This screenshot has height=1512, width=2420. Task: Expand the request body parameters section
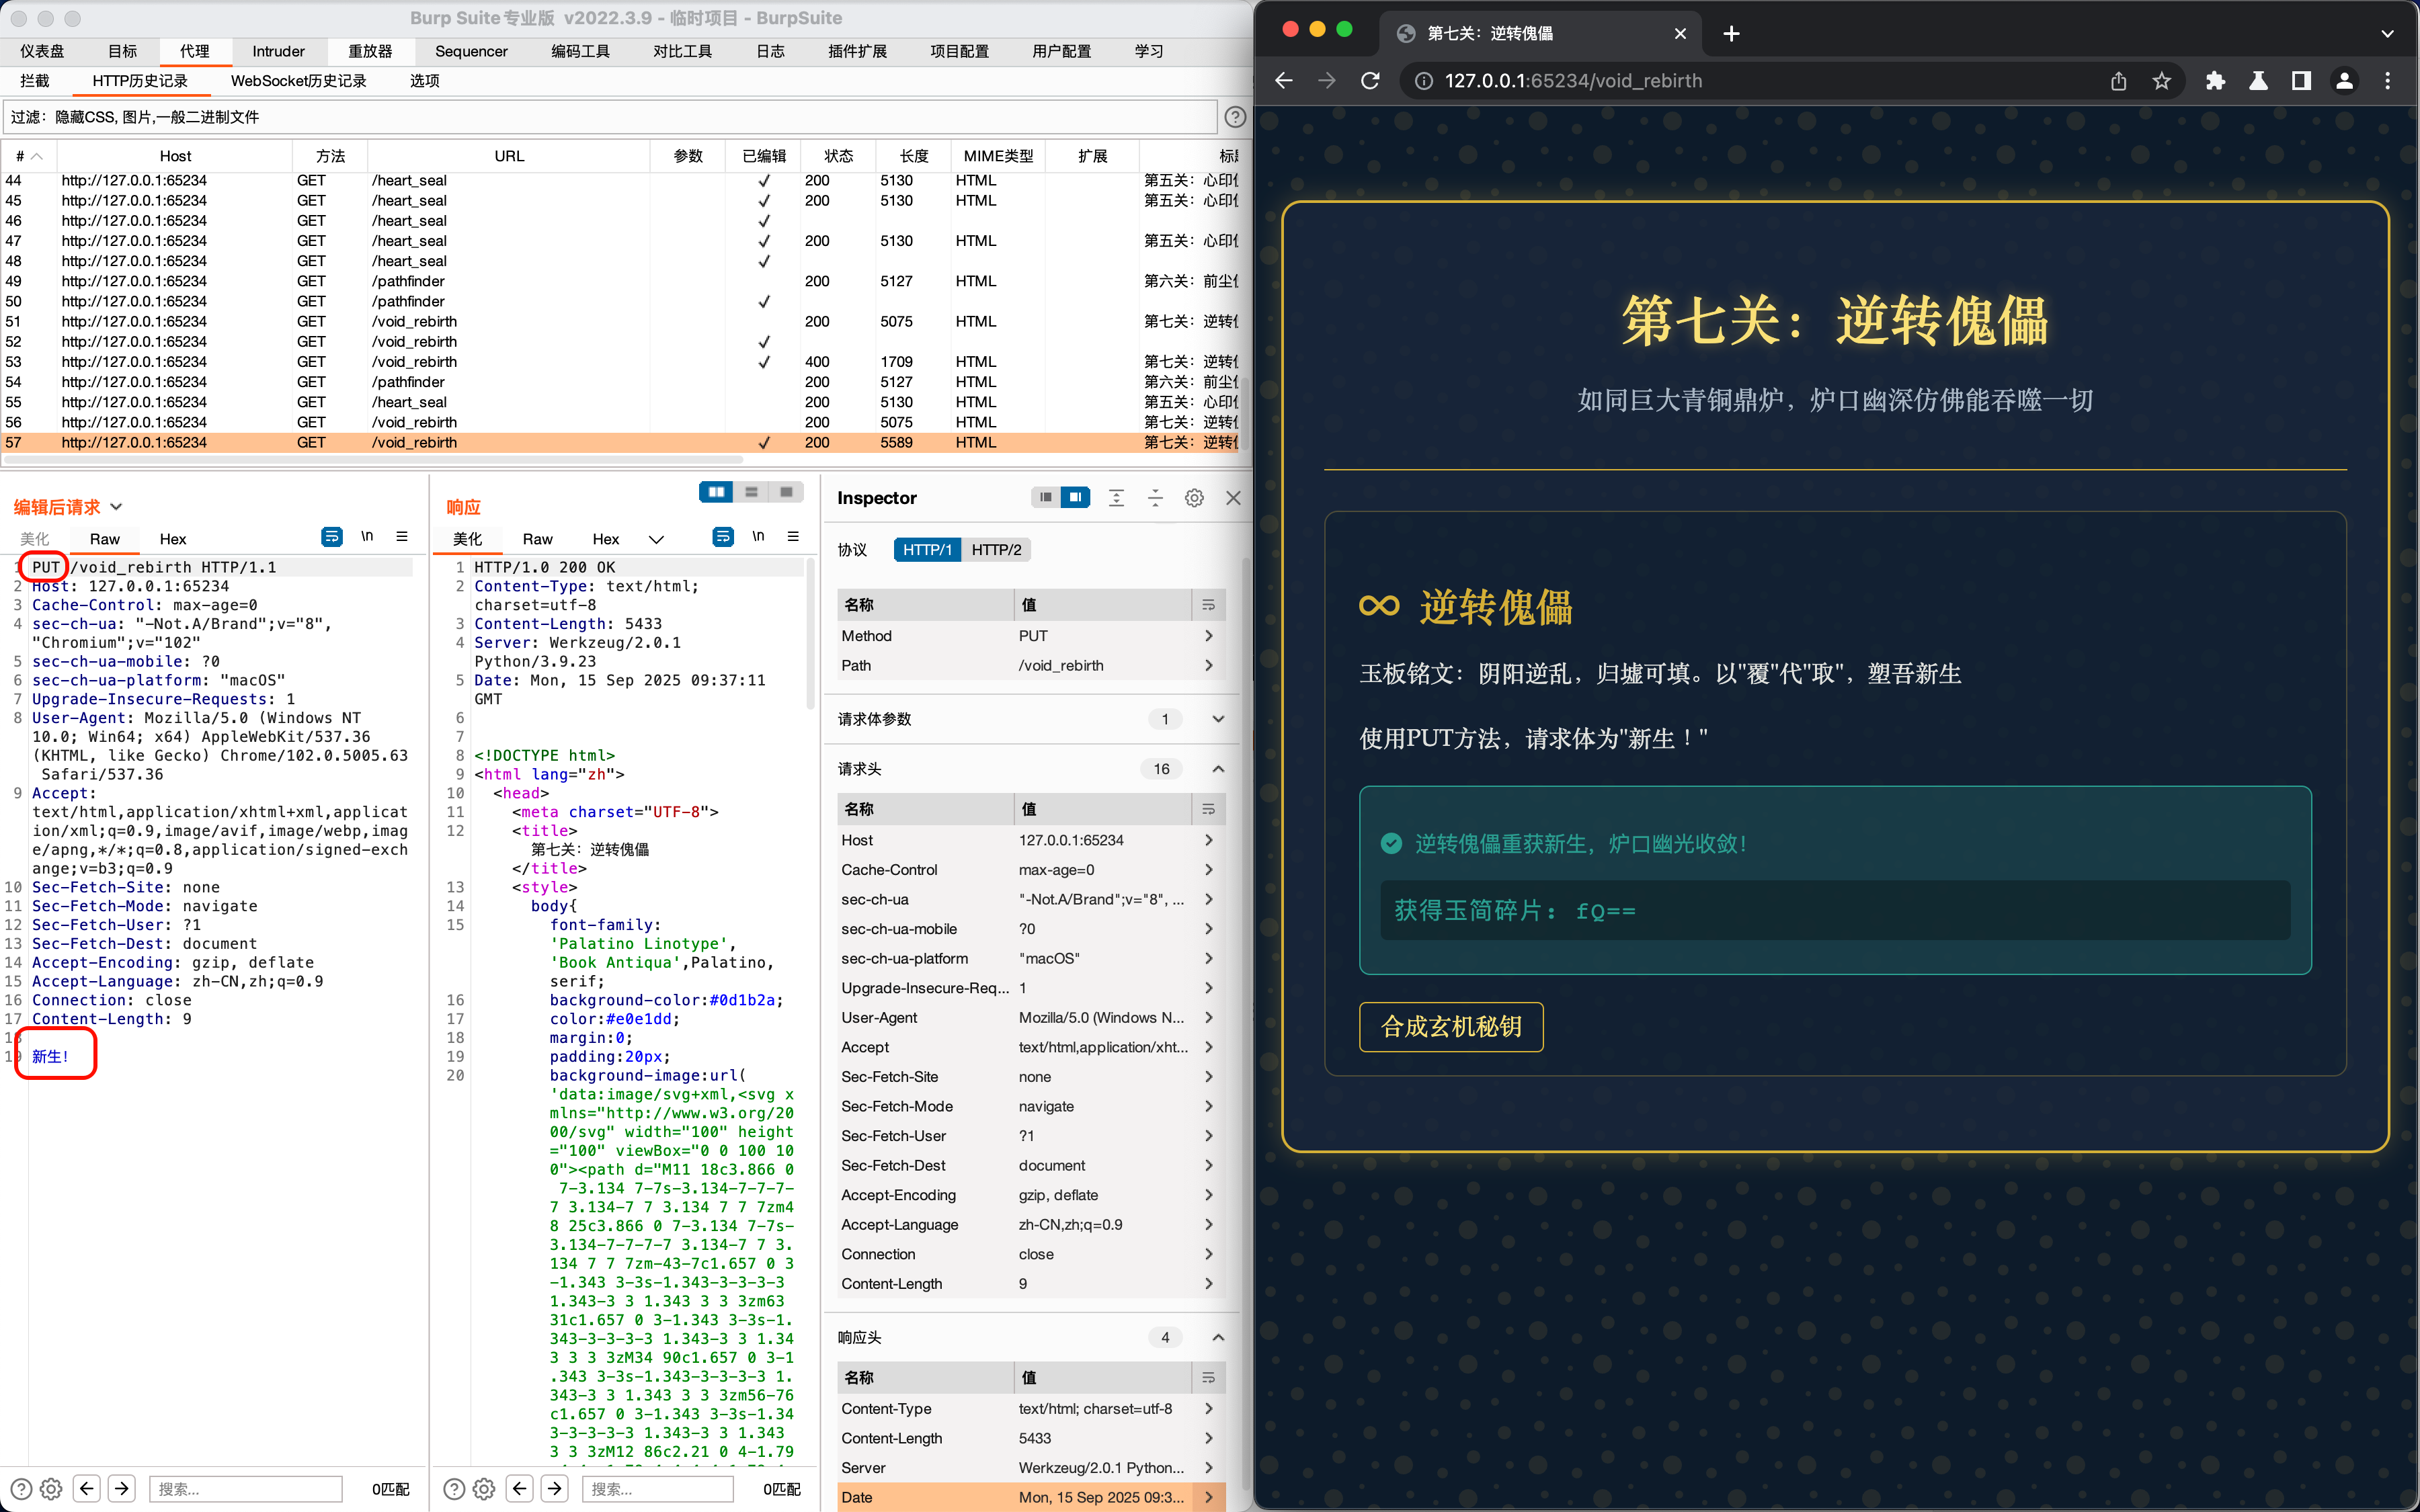1218,719
